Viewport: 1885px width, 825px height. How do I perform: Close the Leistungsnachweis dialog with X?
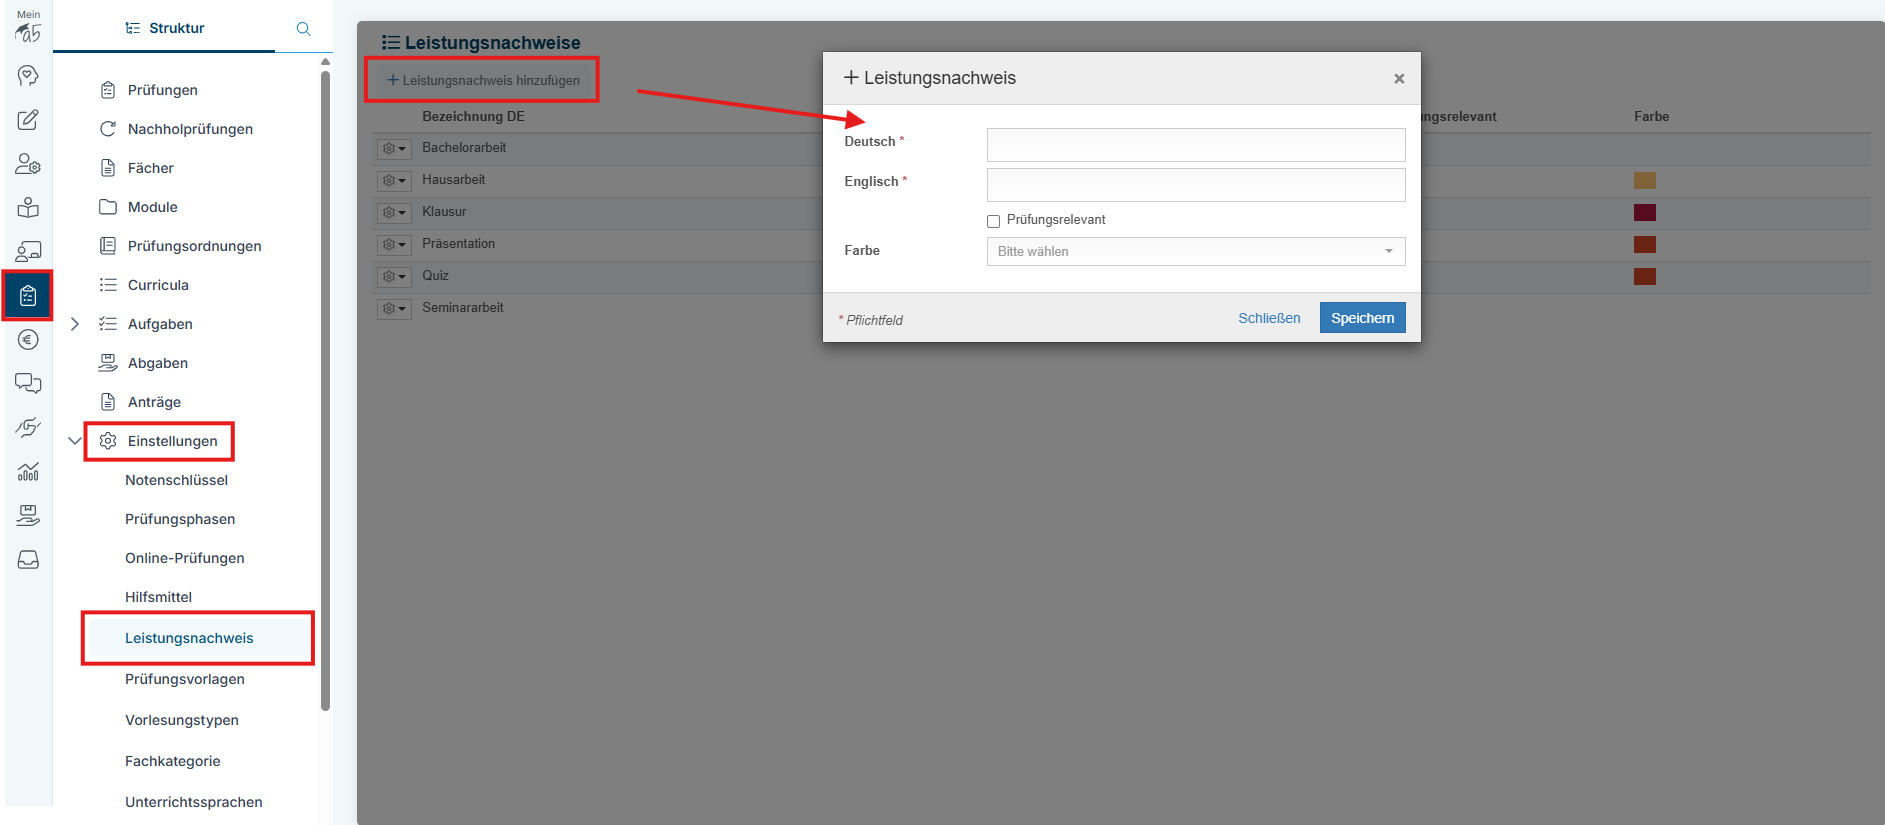coord(1399,79)
